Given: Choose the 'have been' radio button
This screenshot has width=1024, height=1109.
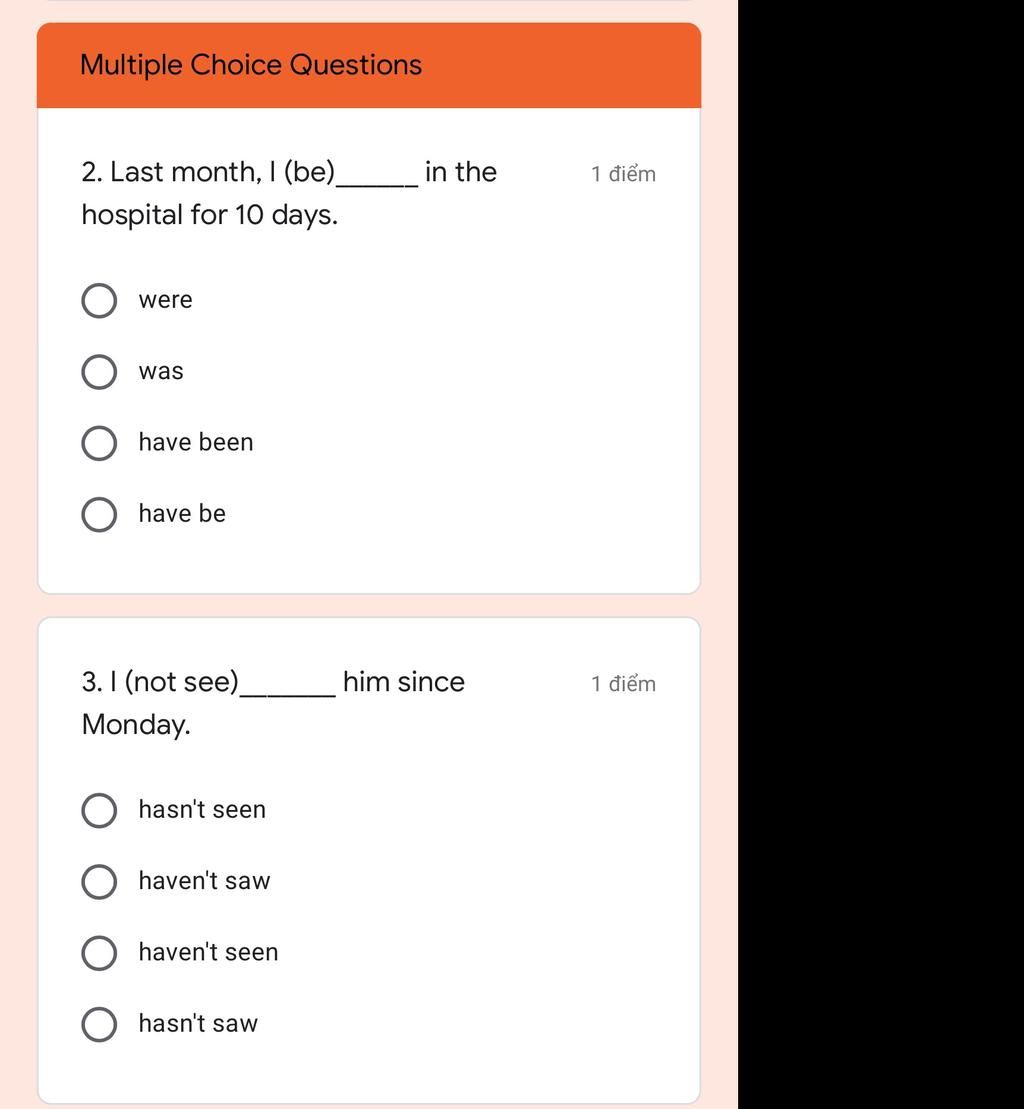Looking at the screenshot, I should pos(99,443).
